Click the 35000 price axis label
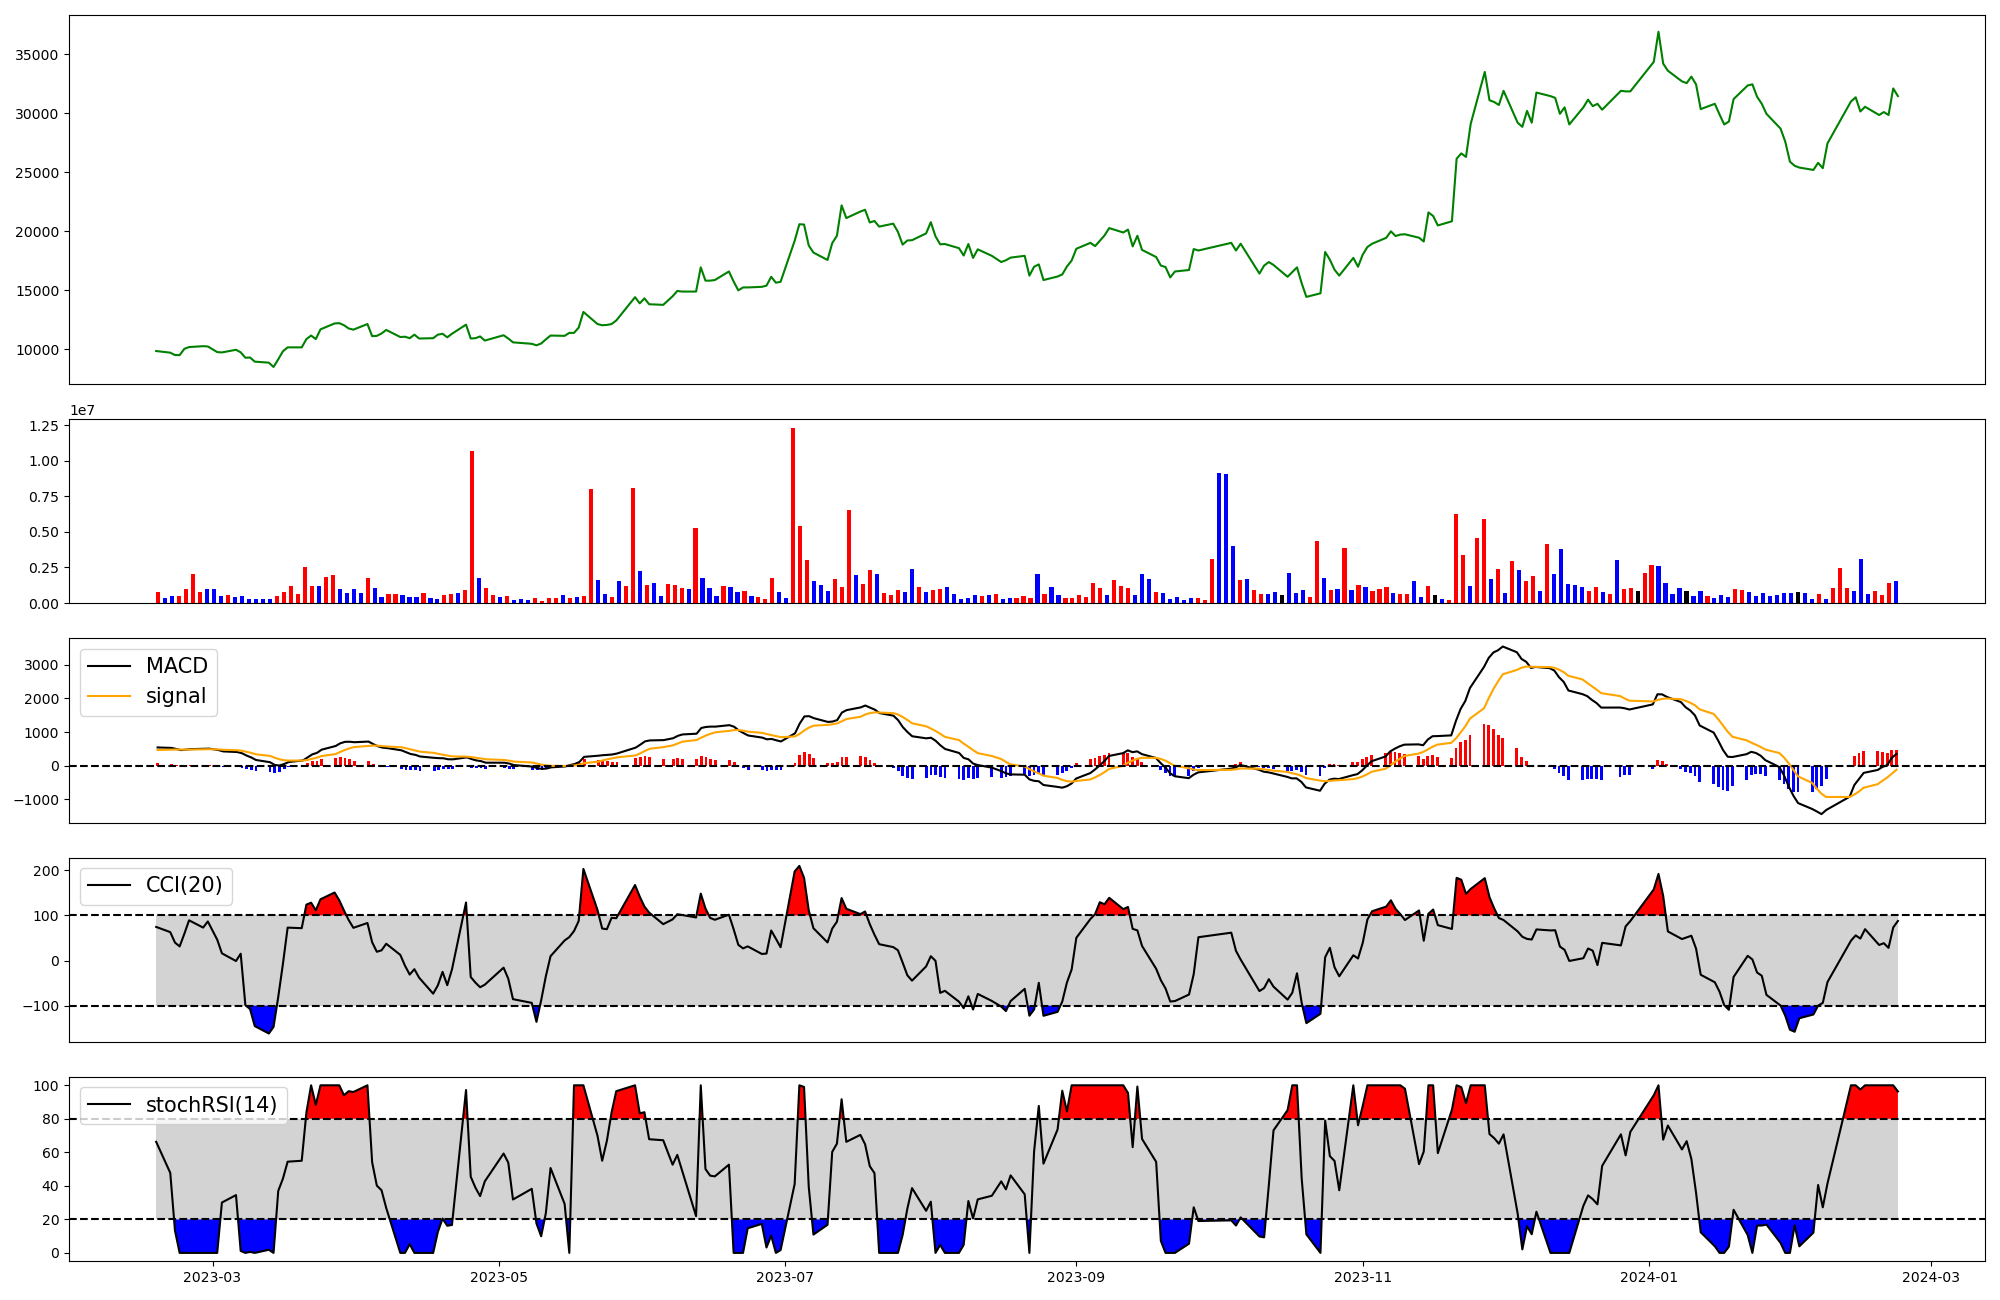Image resolution: width=2000 pixels, height=1300 pixels. coord(36,55)
